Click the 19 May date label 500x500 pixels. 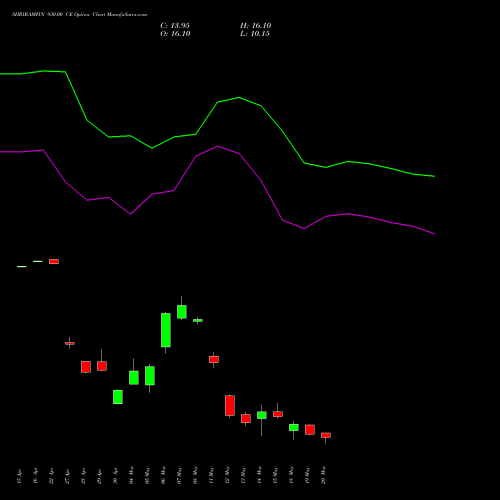[x=307, y=475]
